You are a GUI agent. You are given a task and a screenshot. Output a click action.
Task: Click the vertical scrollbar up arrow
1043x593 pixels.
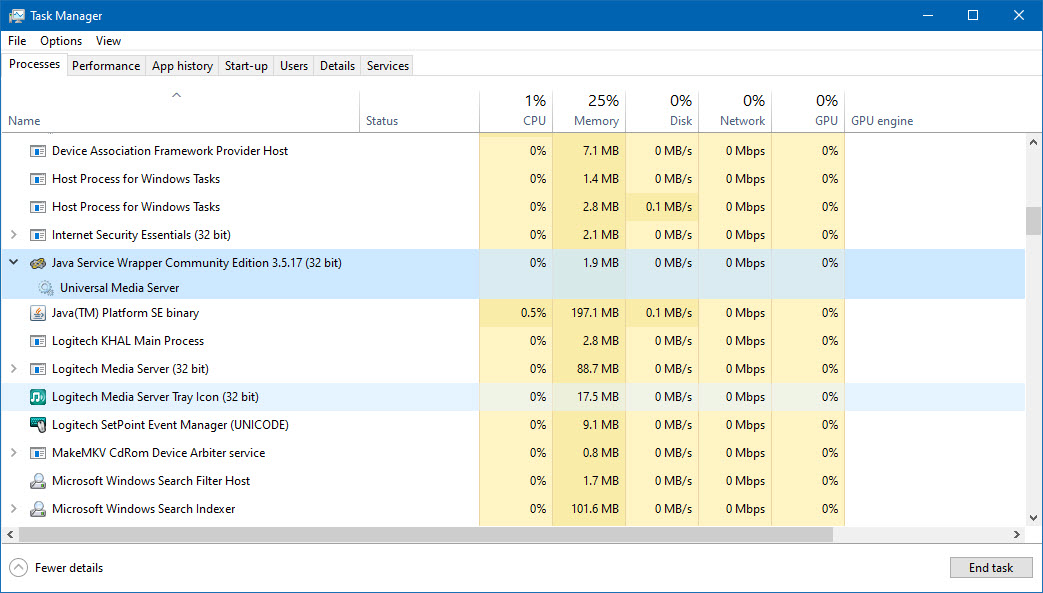point(1033,142)
